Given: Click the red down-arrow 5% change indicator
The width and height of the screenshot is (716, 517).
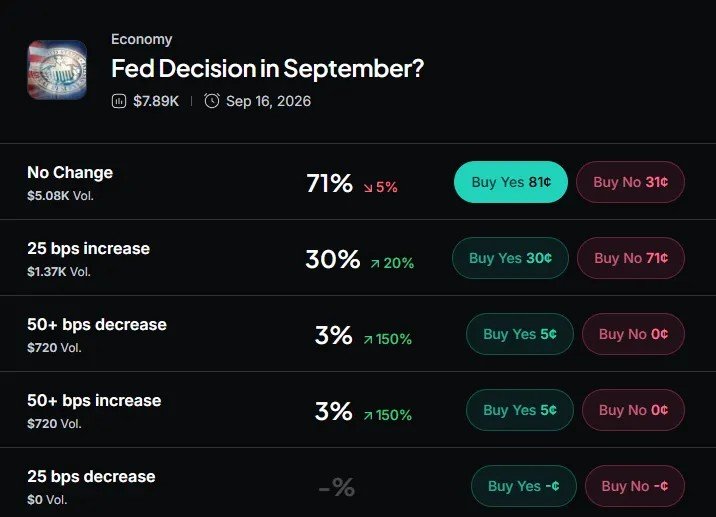Looking at the screenshot, I should click(381, 187).
